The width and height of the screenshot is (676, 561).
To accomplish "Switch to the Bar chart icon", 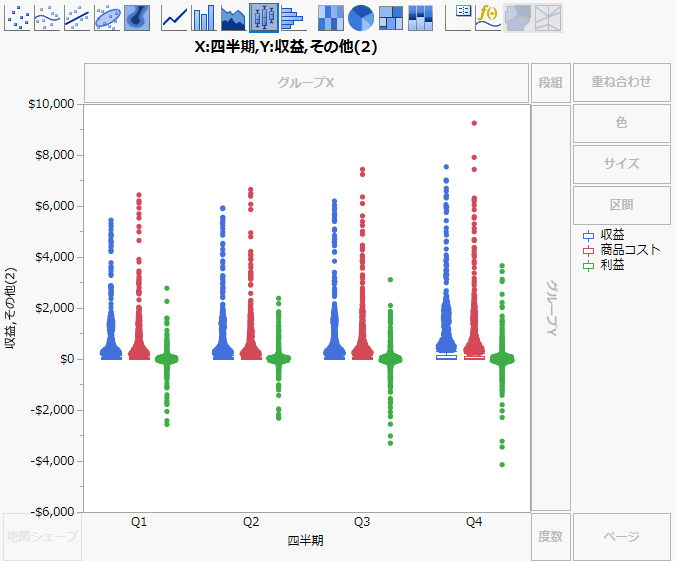I will [x=204, y=17].
